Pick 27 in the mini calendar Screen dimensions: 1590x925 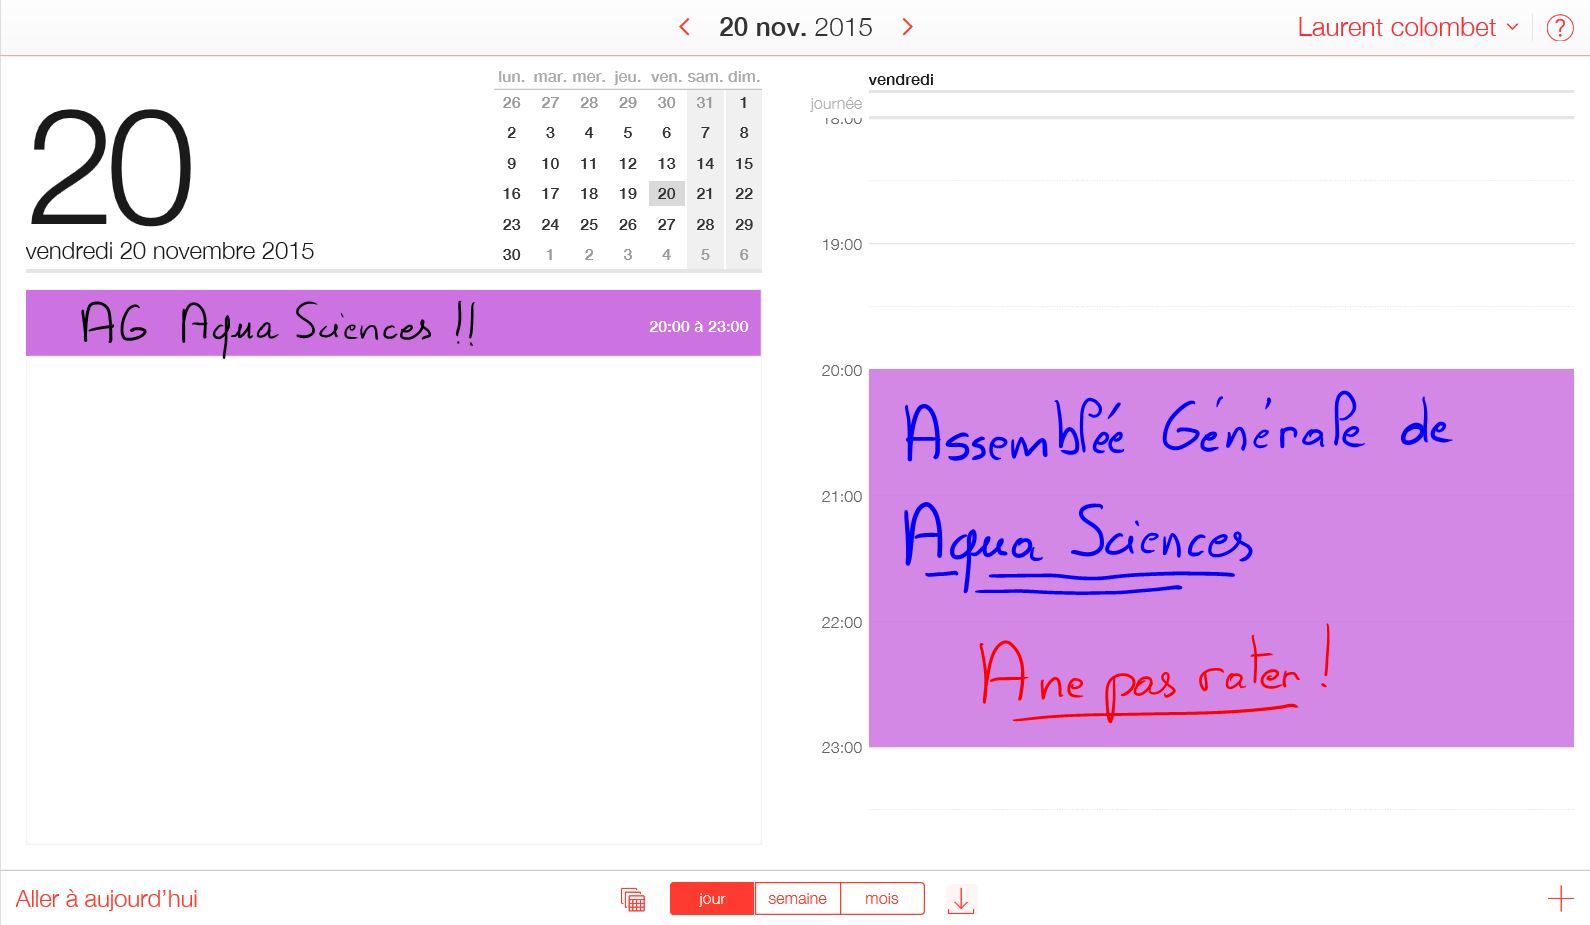[x=666, y=225]
